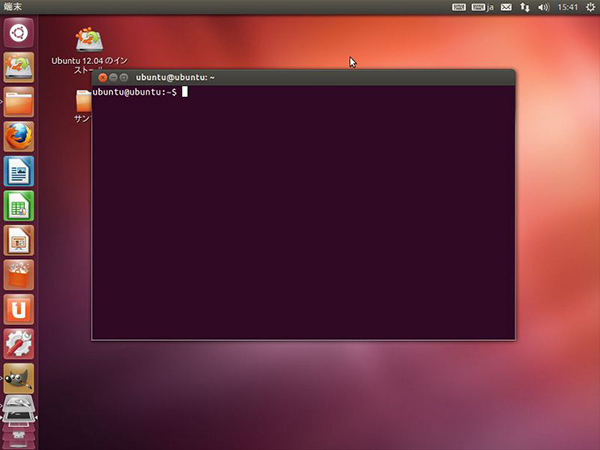Open the clock showing 15:41
The width and height of the screenshot is (600, 450).
(x=567, y=7)
